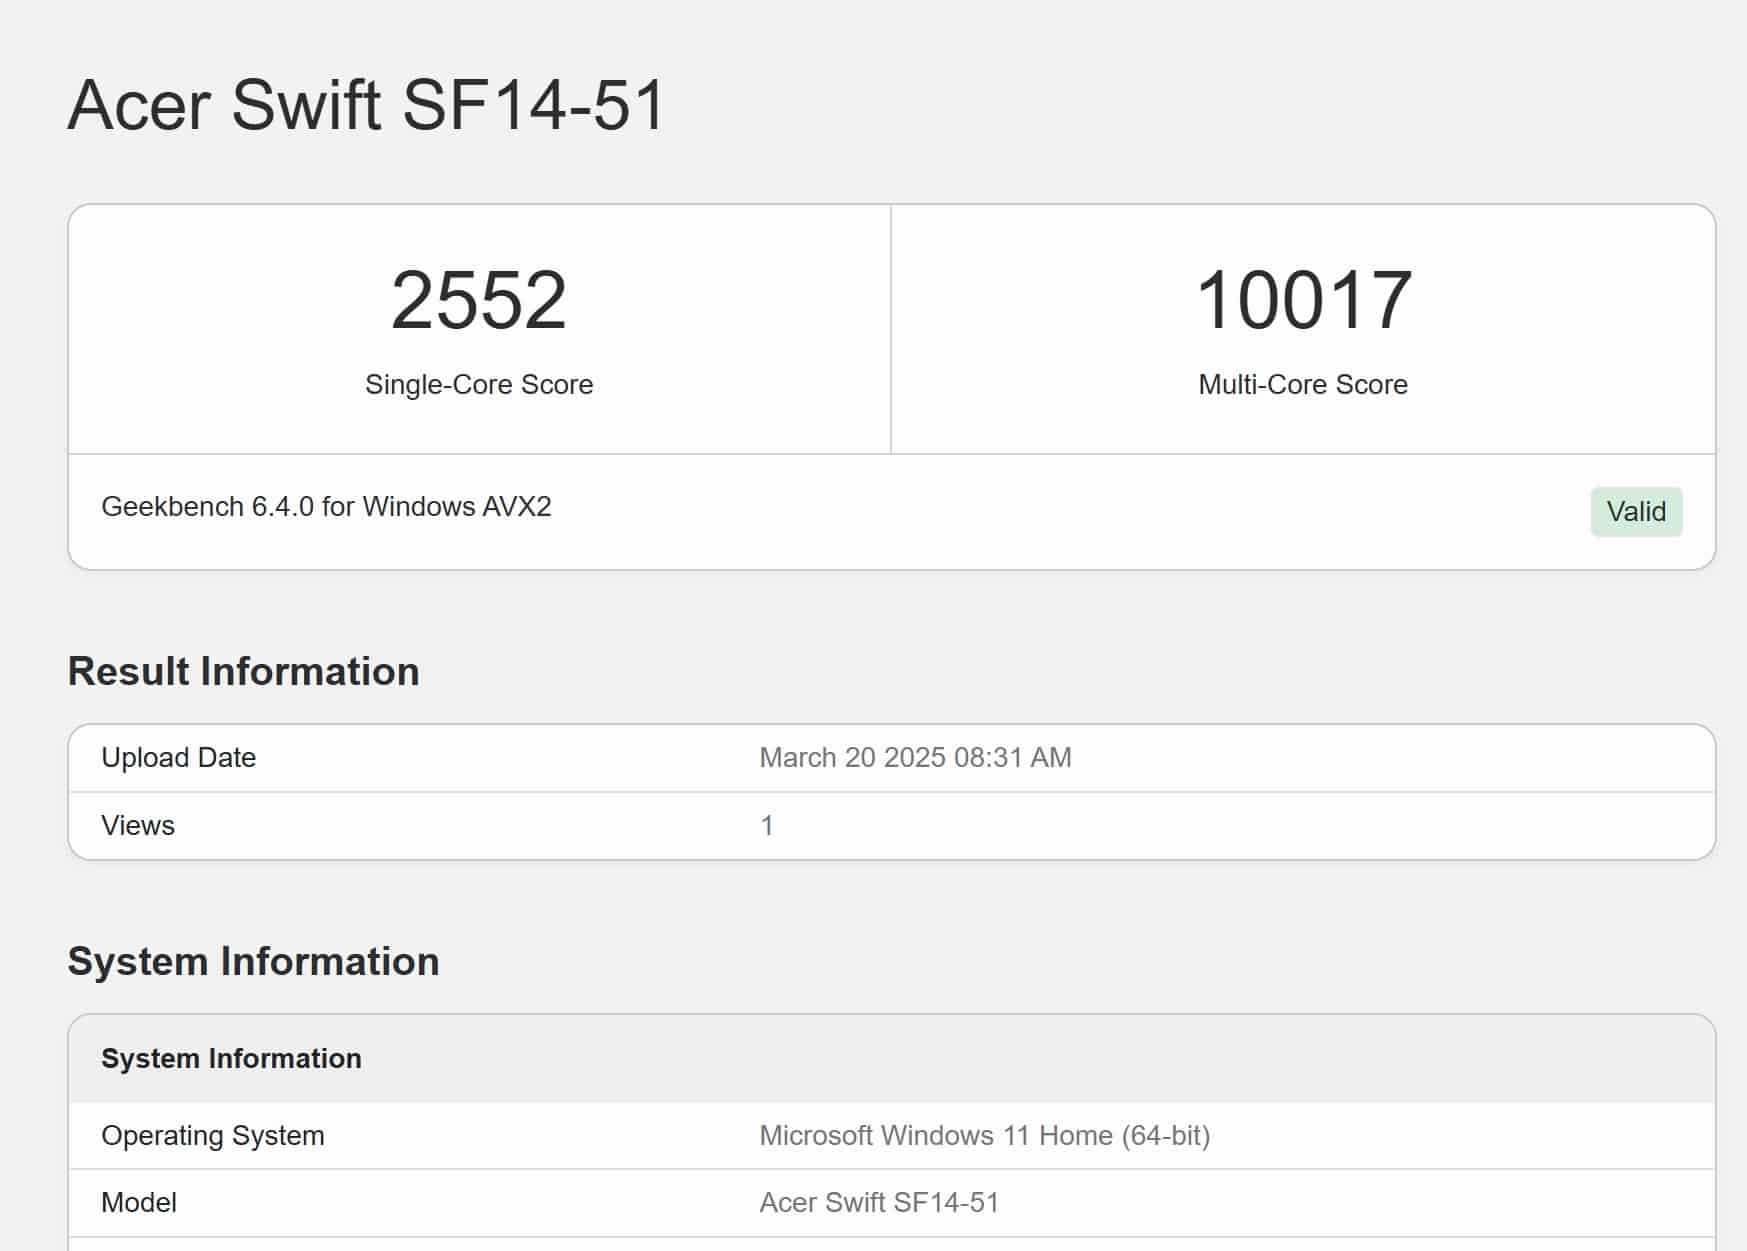Click the Model row label

tap(139, 1203)
